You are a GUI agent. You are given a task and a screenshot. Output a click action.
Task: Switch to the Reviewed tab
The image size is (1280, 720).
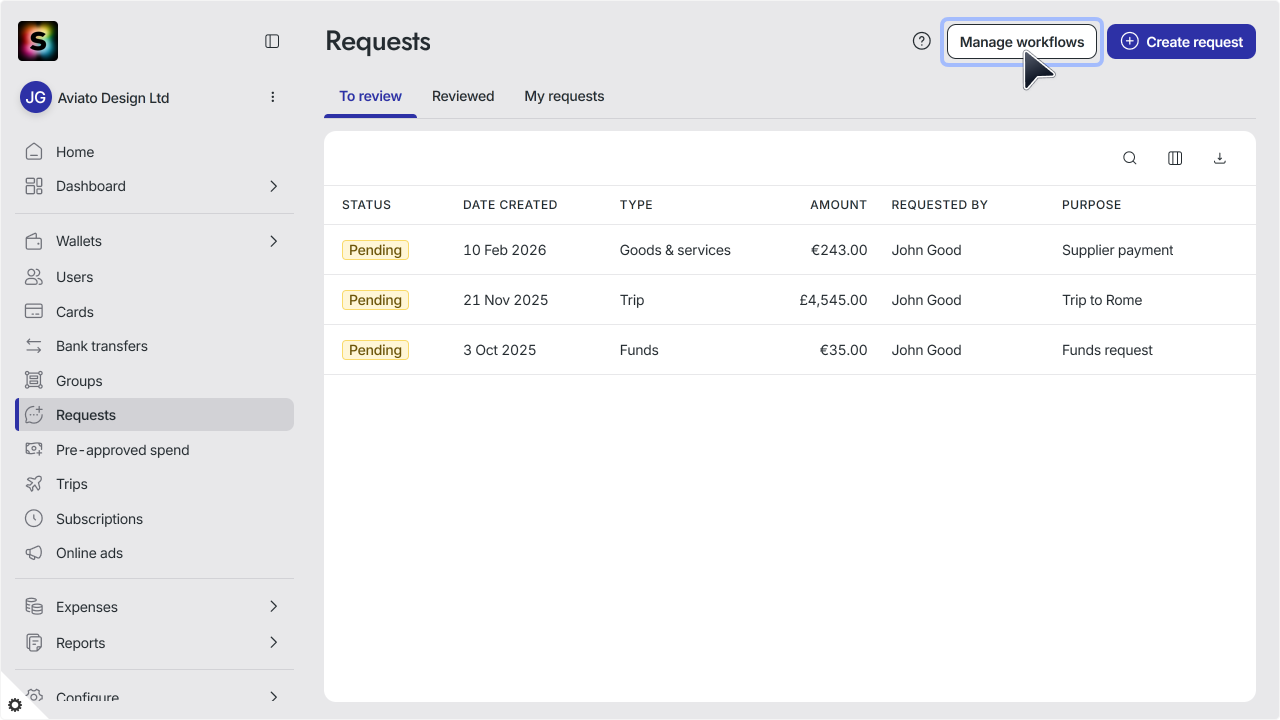[463, 97]
